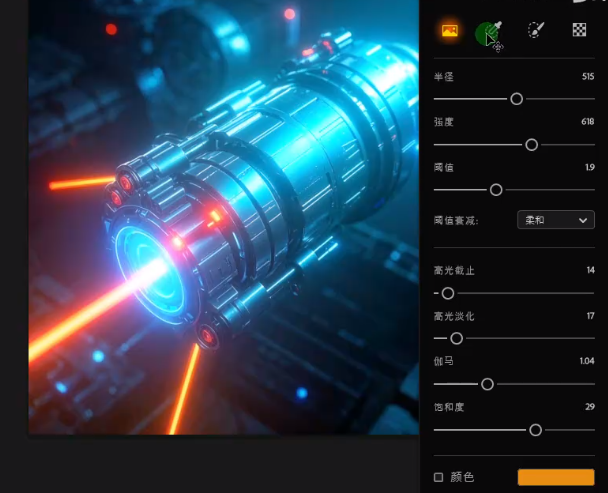Click the 高光截止 slider handle
Viewport: 608px width, 493px height.
448,293
